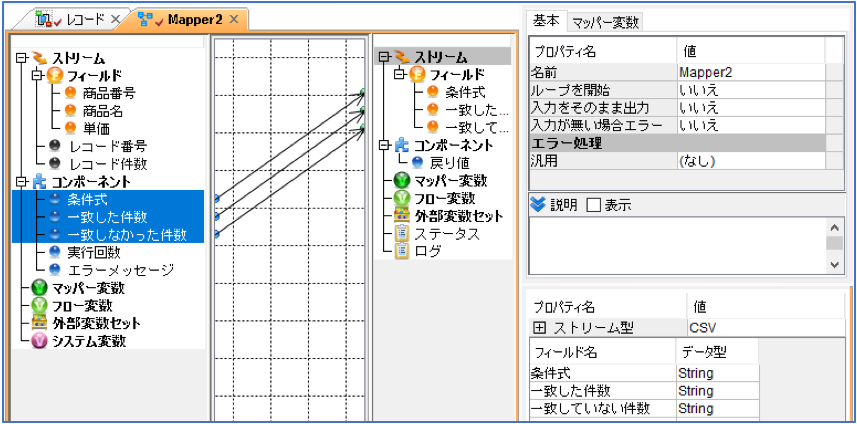This screenshot has width=857, height=424.
Task: Select 一致した件数 in the left tree
Action: pos(108,217)
